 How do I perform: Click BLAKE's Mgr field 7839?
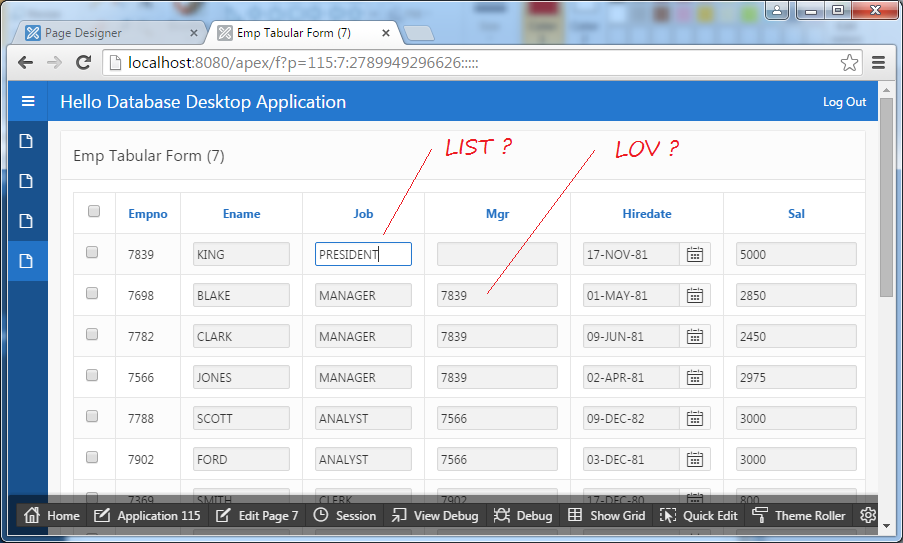[498, 295]
